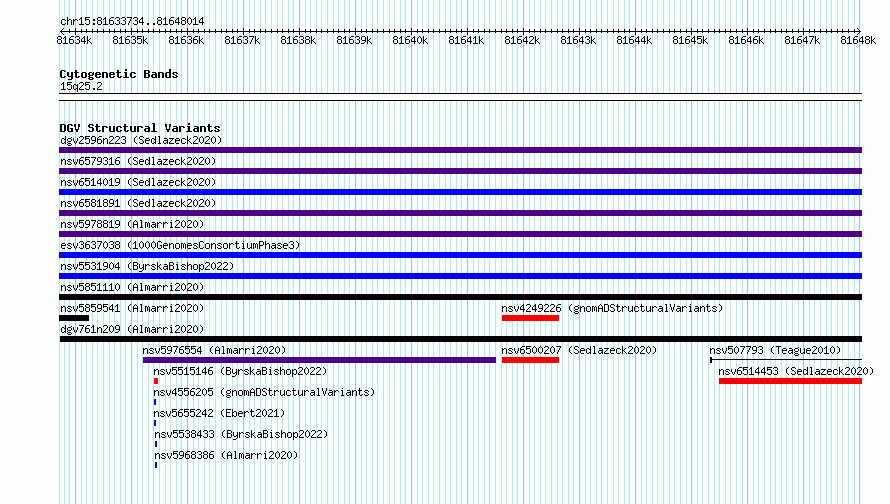Viewport: 890px width, 504px height.
Task: Select the short black bar under nsv5859541
Action: pos(74,318)
